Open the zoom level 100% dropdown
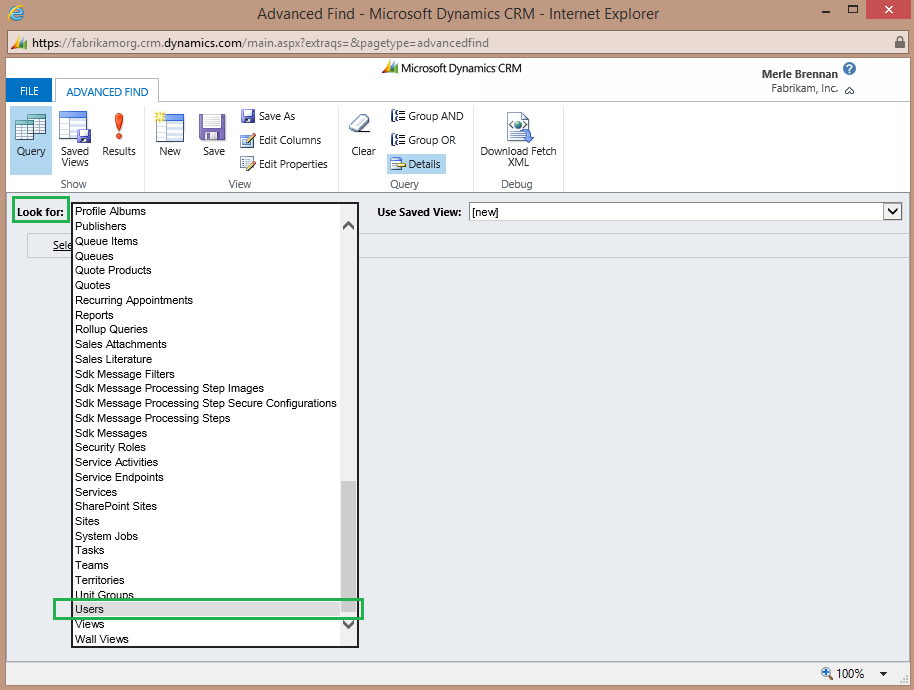Screen dimensions: 914x690 point(883,674)
